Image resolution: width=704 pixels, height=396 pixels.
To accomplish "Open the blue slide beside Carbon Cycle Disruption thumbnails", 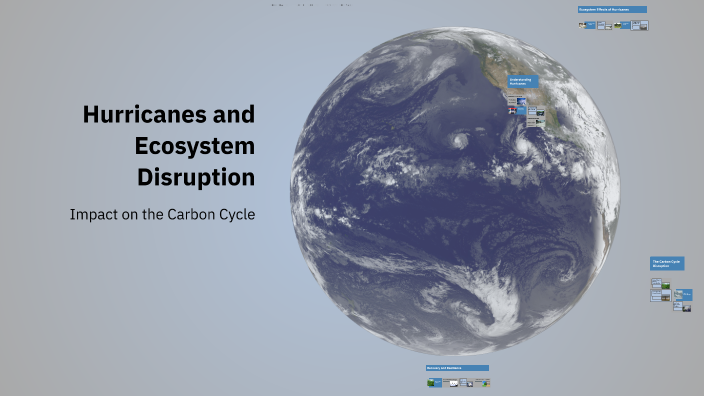I will (x=683, y=295).
